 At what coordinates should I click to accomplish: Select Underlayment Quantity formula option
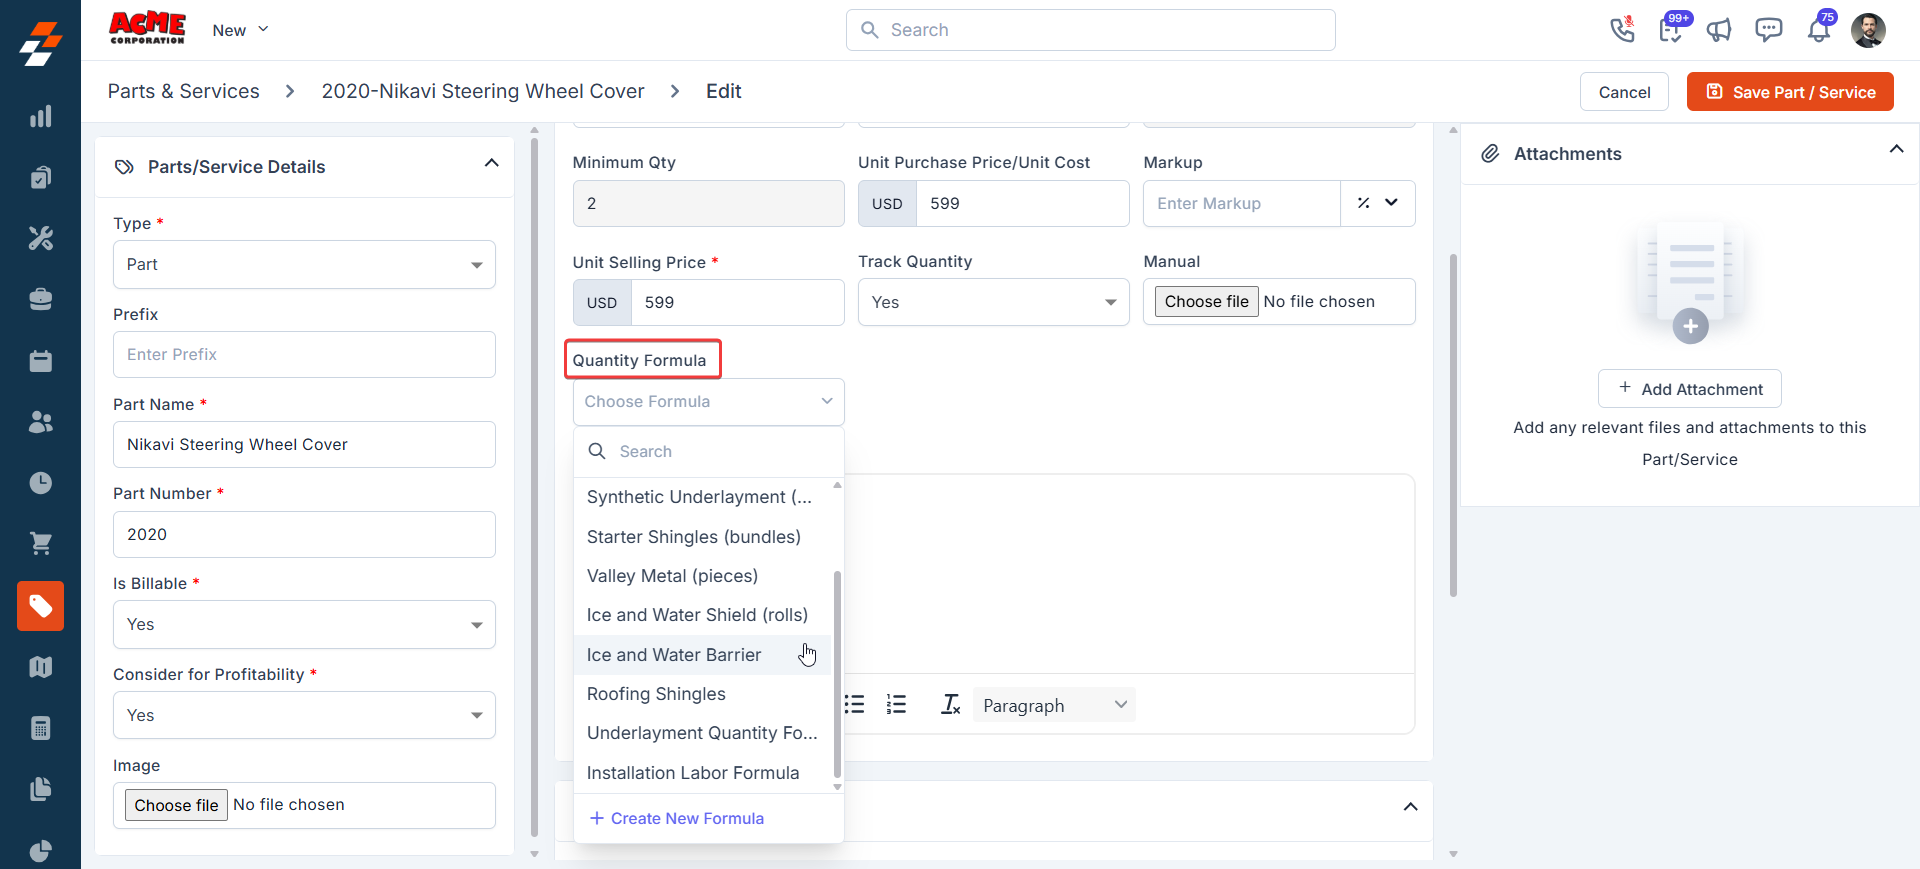coord(702,733)
